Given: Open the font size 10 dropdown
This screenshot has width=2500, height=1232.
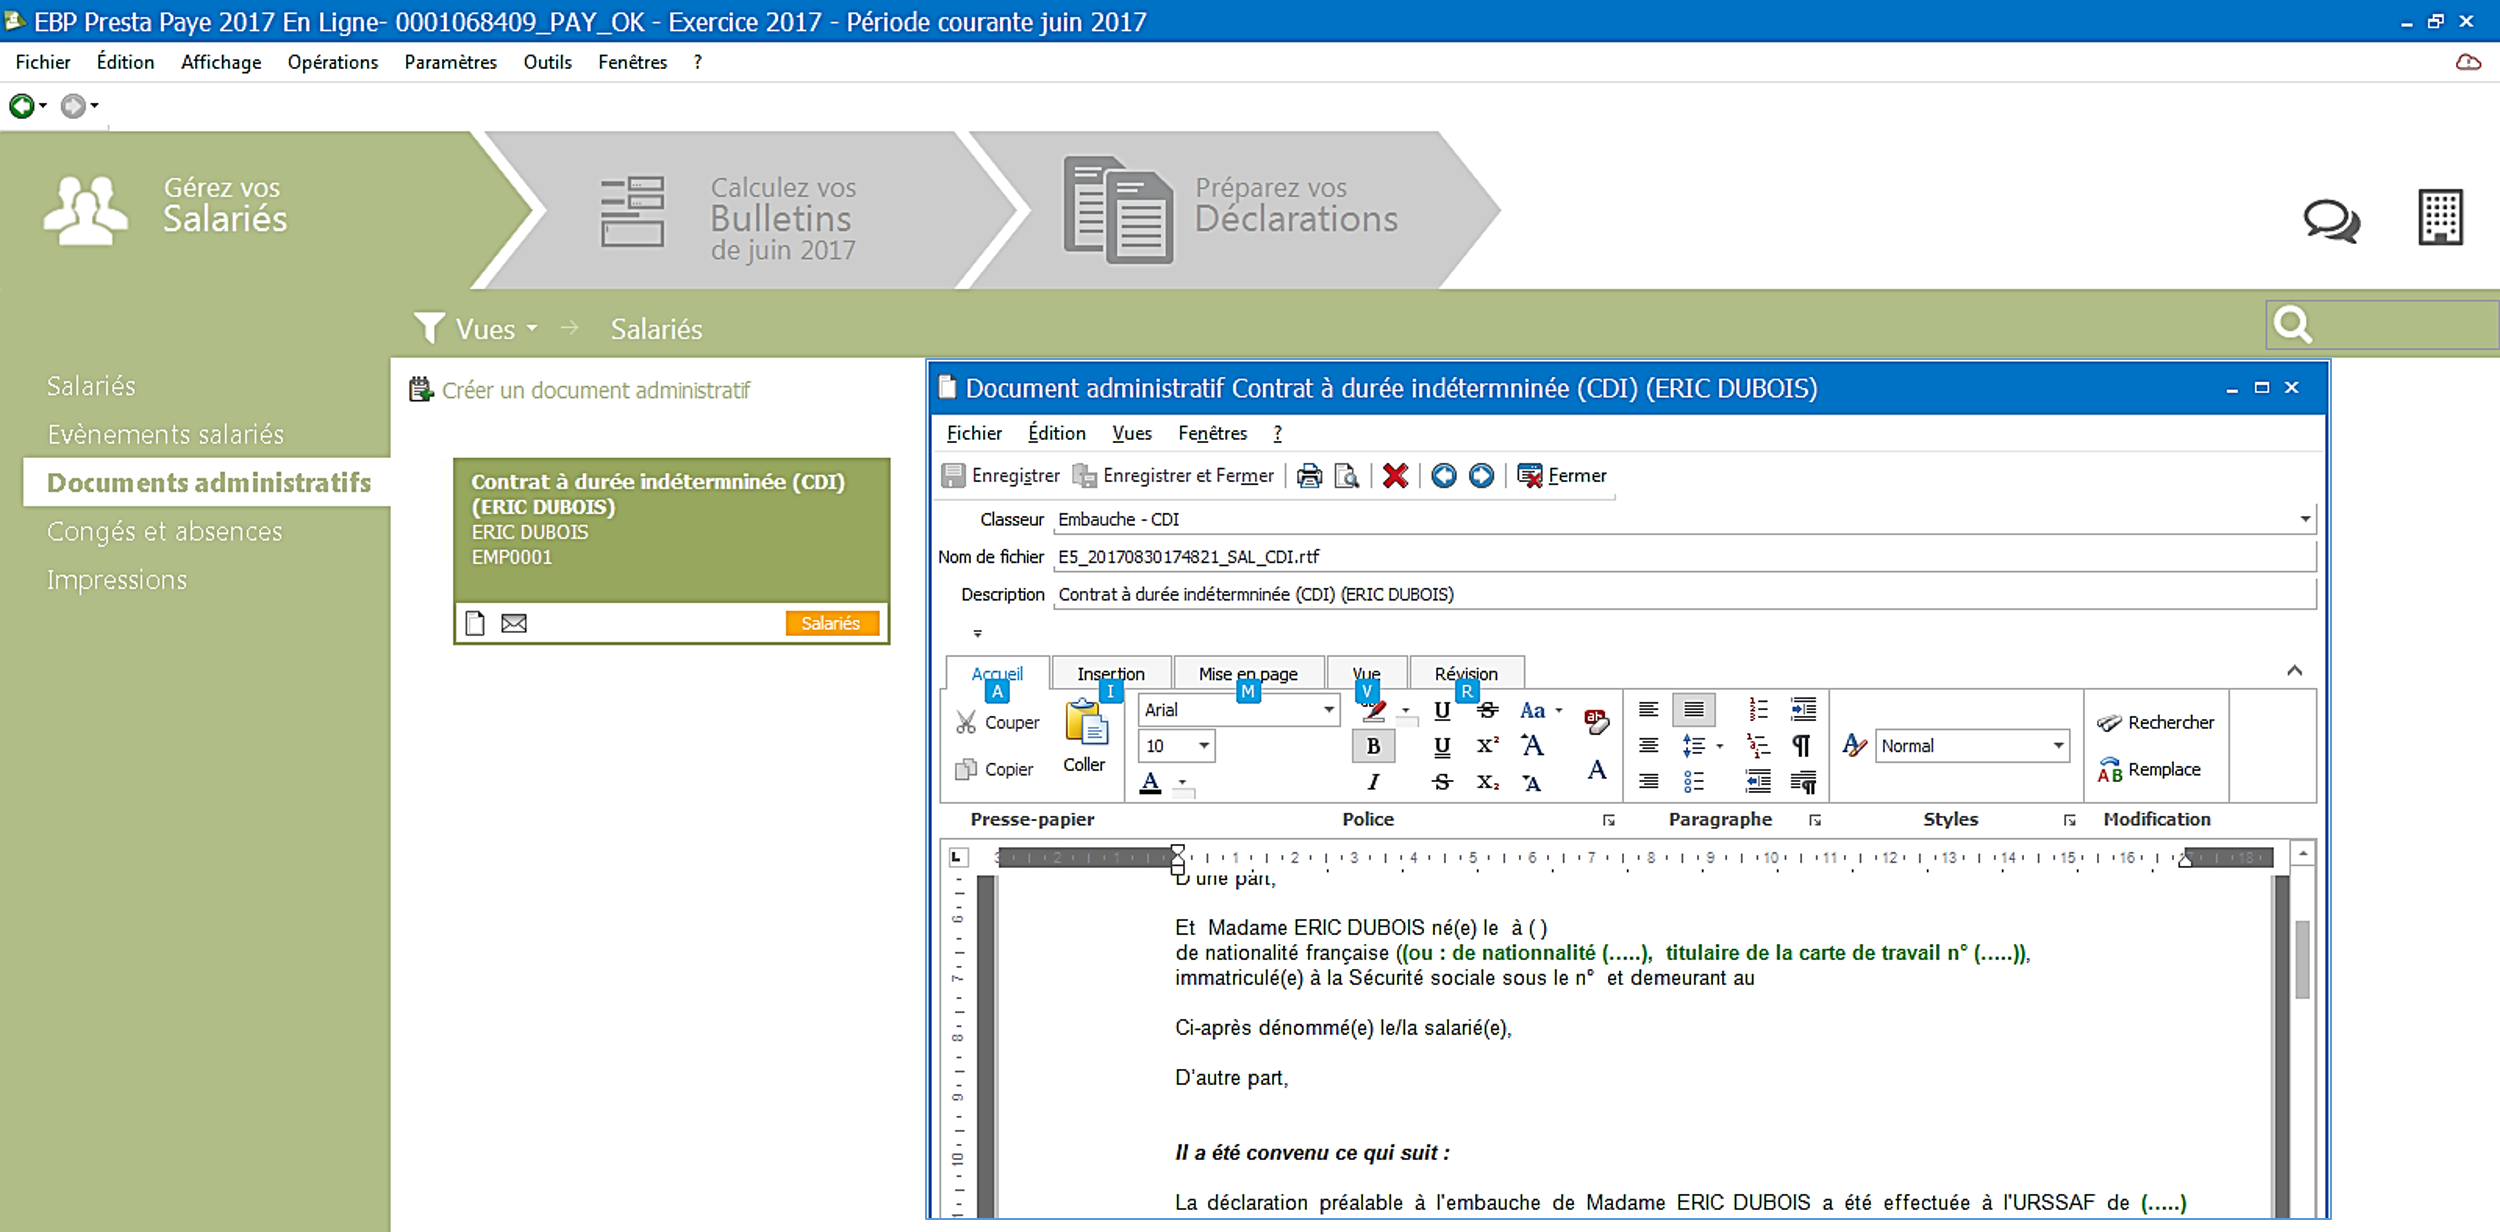Looking at the screenshot, I should [x=1203, y=746].
